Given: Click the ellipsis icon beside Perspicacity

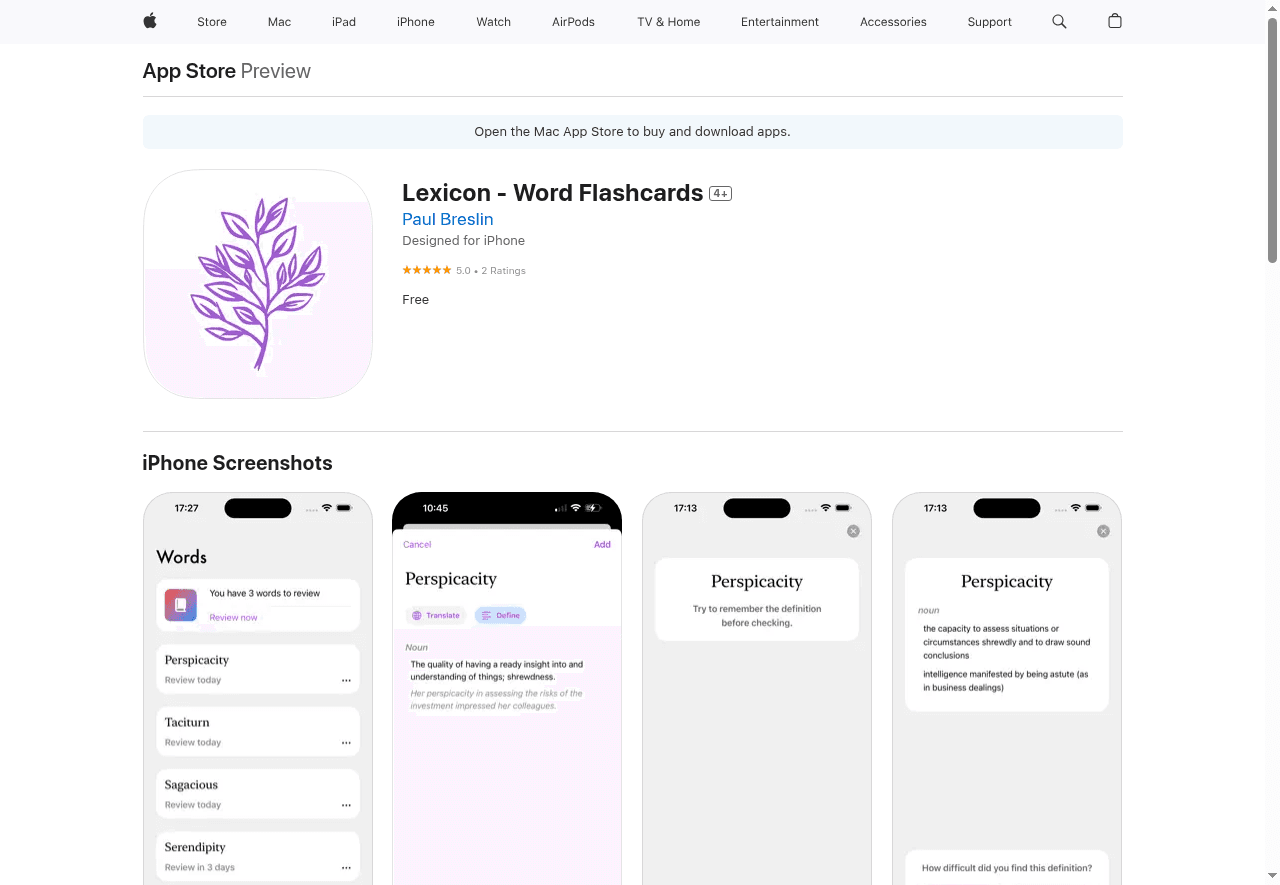Looking at the screenshot, I should (346, 680).
